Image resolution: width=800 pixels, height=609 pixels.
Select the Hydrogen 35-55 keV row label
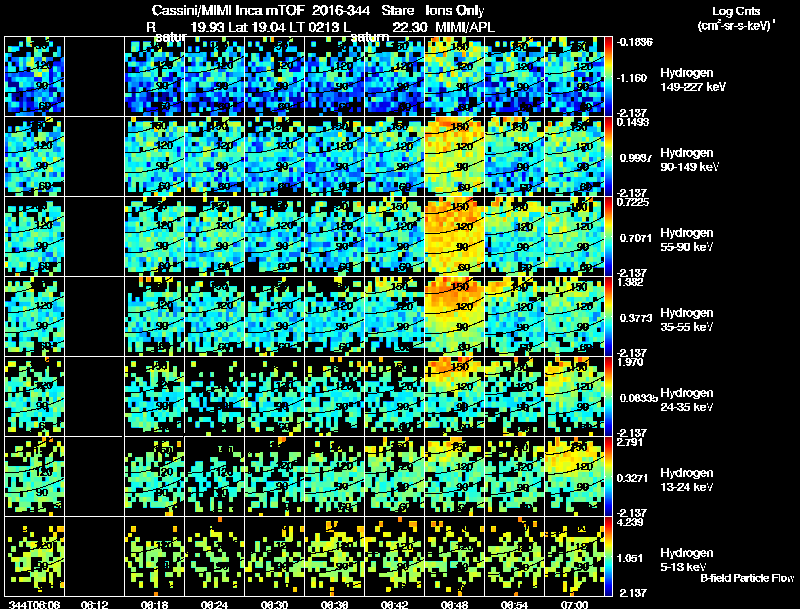(x=687, y=320)
